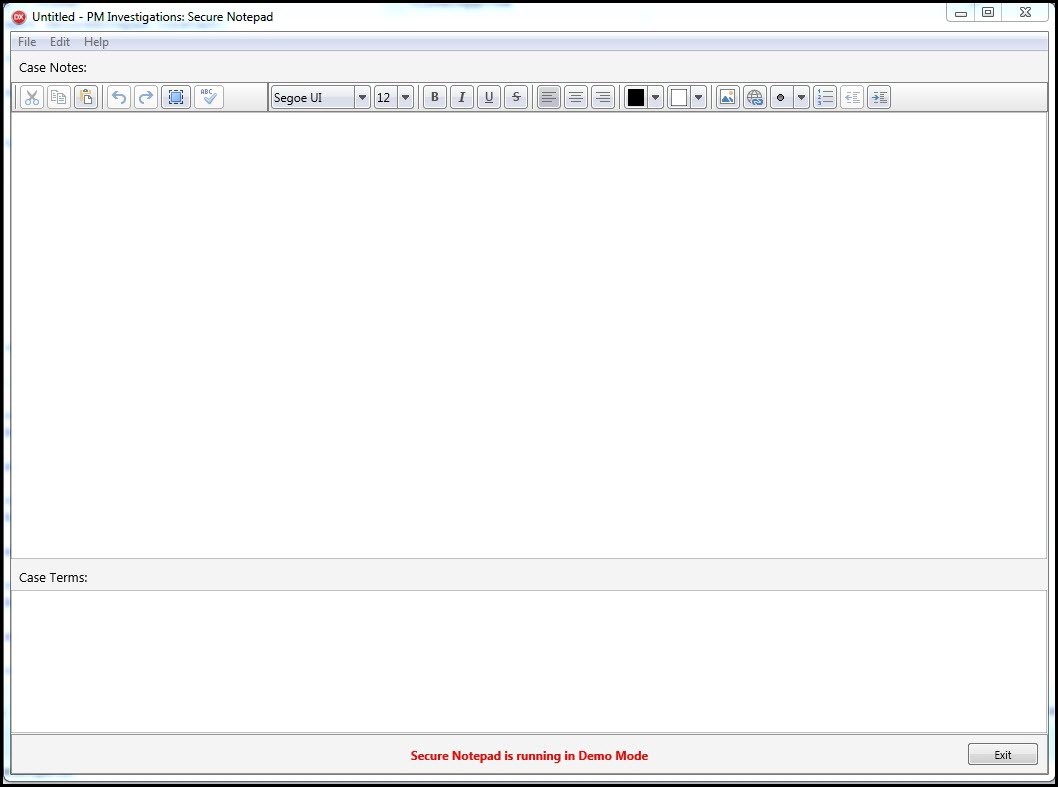Click the spell check icon
Image resolution: width=1058 pixels, height=787 pixels.
pyautogui.click(x=208, y=97)
